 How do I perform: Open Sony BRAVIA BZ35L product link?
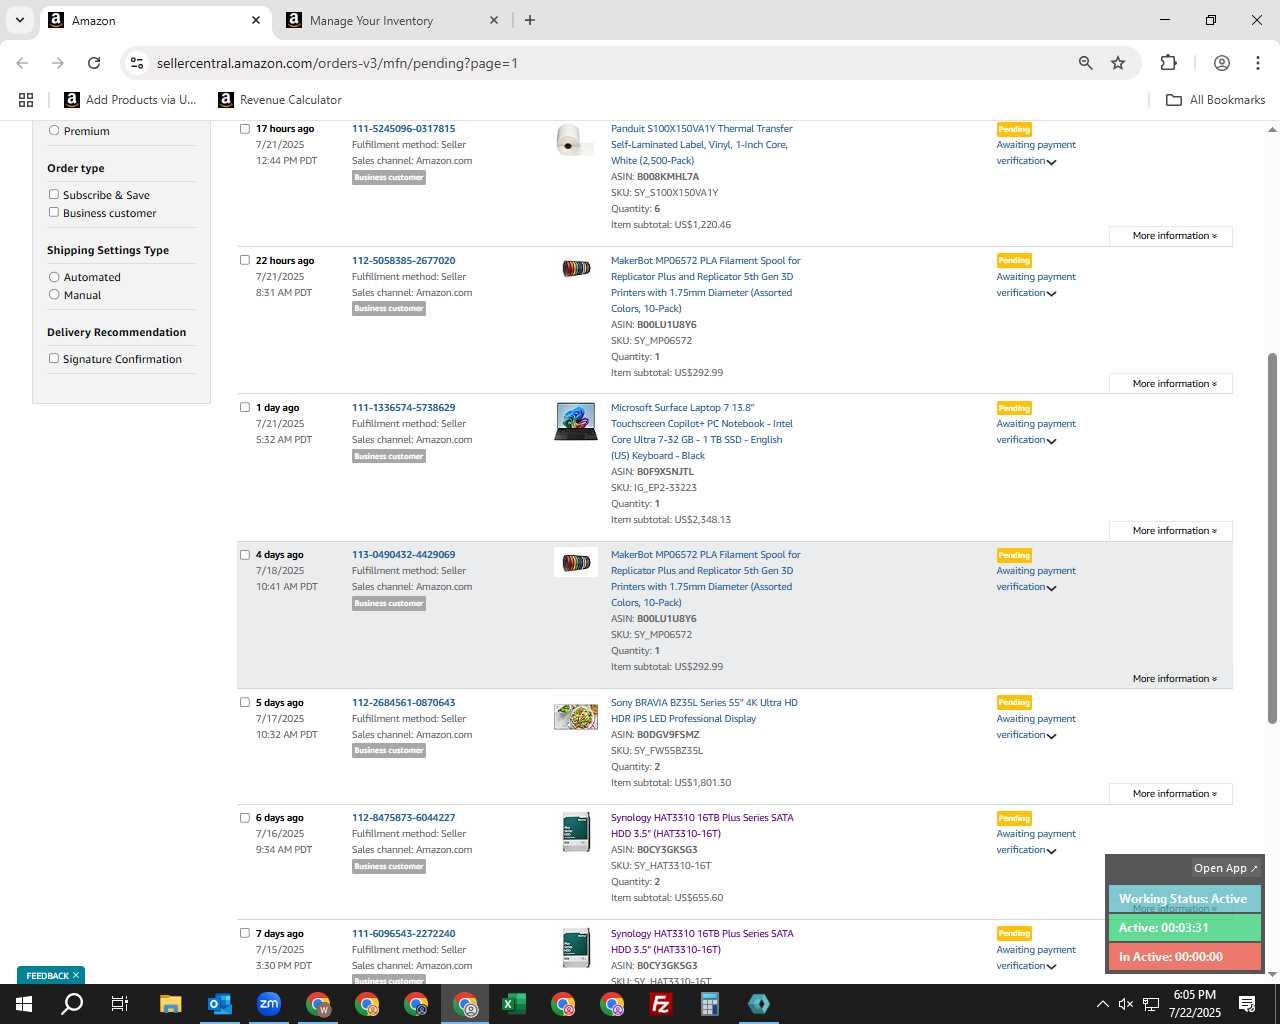tap(704, 710)
